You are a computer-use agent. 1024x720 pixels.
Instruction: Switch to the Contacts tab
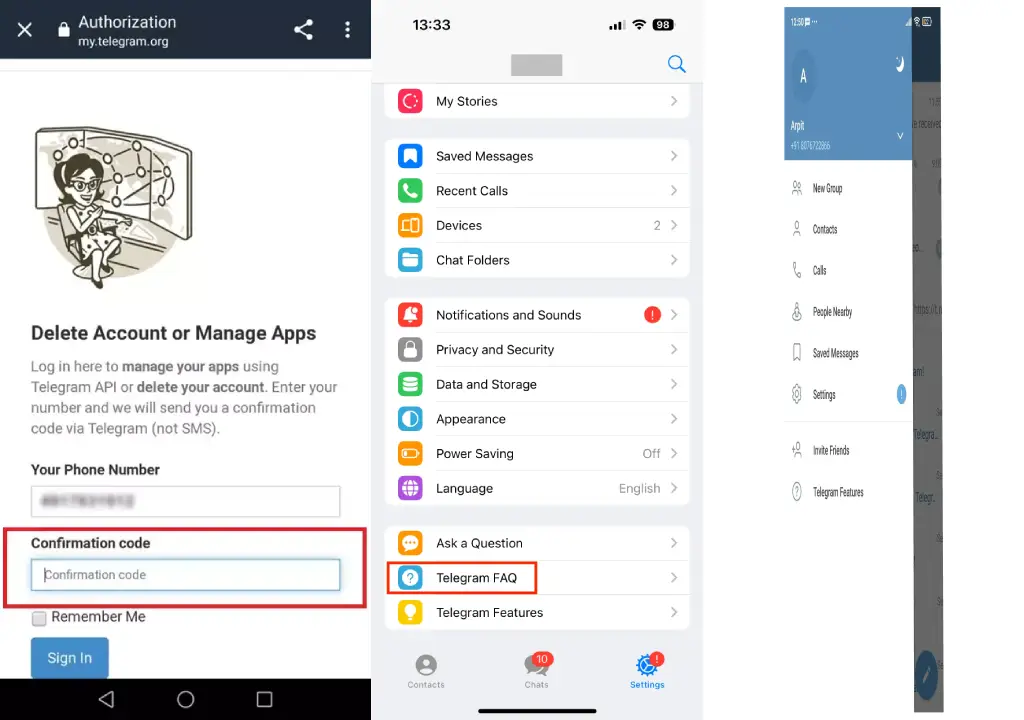pos(426,670)
